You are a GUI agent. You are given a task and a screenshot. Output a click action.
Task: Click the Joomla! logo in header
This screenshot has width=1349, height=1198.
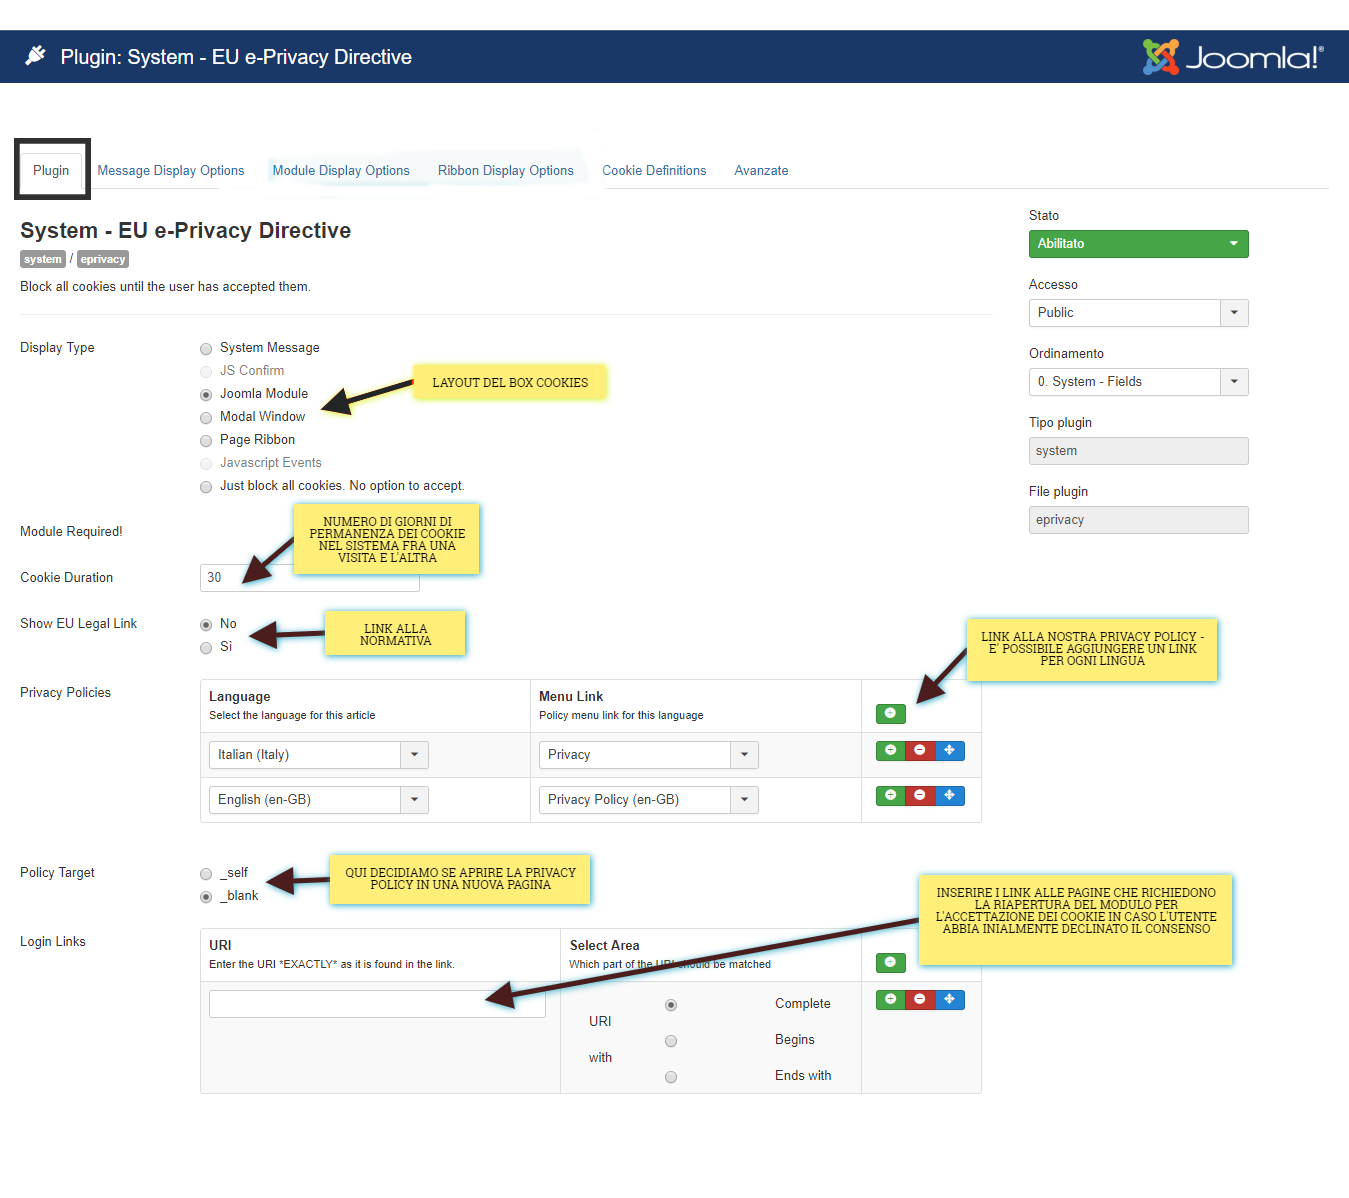click(1233, 57)
